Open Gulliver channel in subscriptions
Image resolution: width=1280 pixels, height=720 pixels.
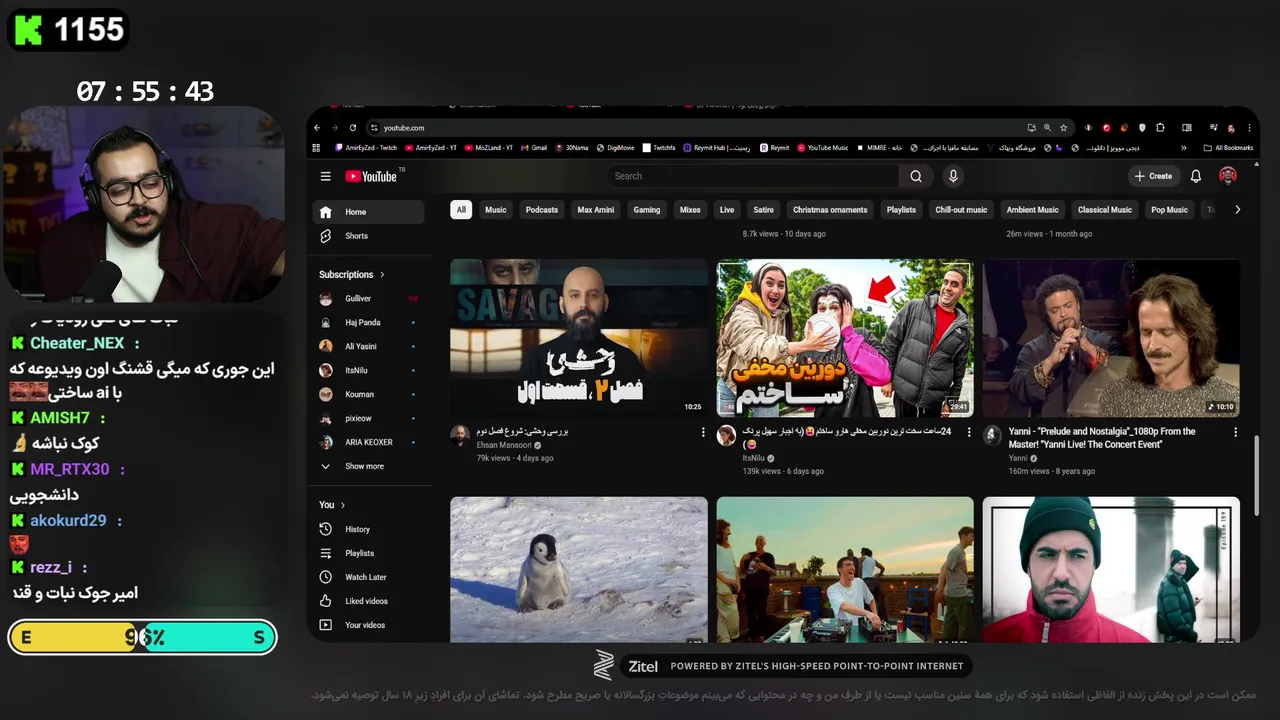tap(368, 299)
